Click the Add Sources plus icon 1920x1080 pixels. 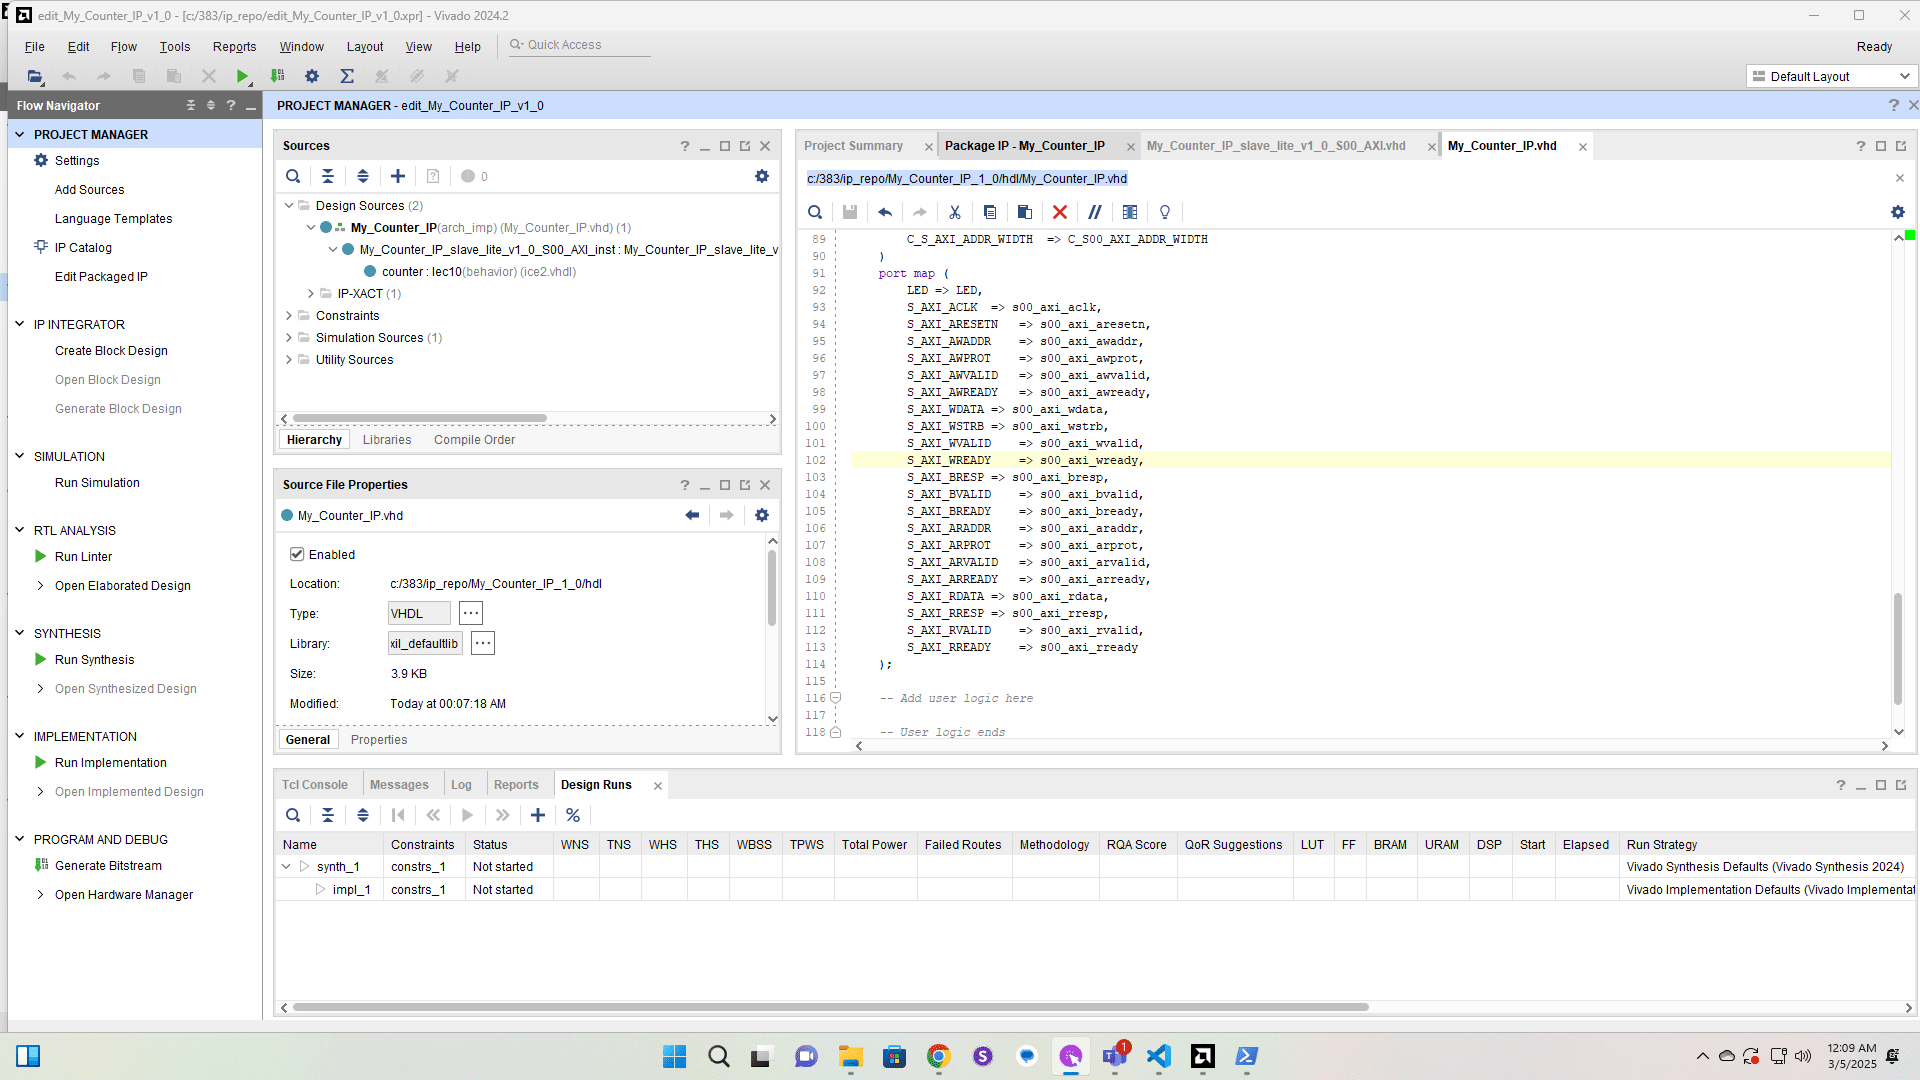tap(398, 176)
